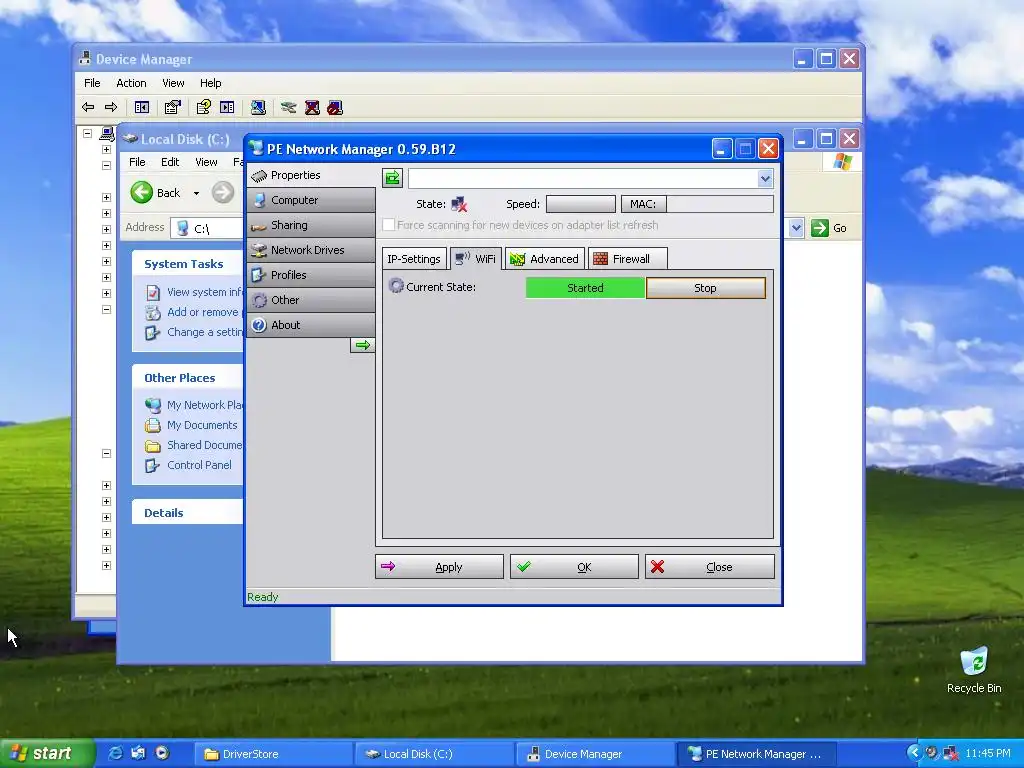Image resolution: width=1024 pixels, height=768 pixels.
Task: Switch to the IP-Settings tab
Action: tap(414, 259)
